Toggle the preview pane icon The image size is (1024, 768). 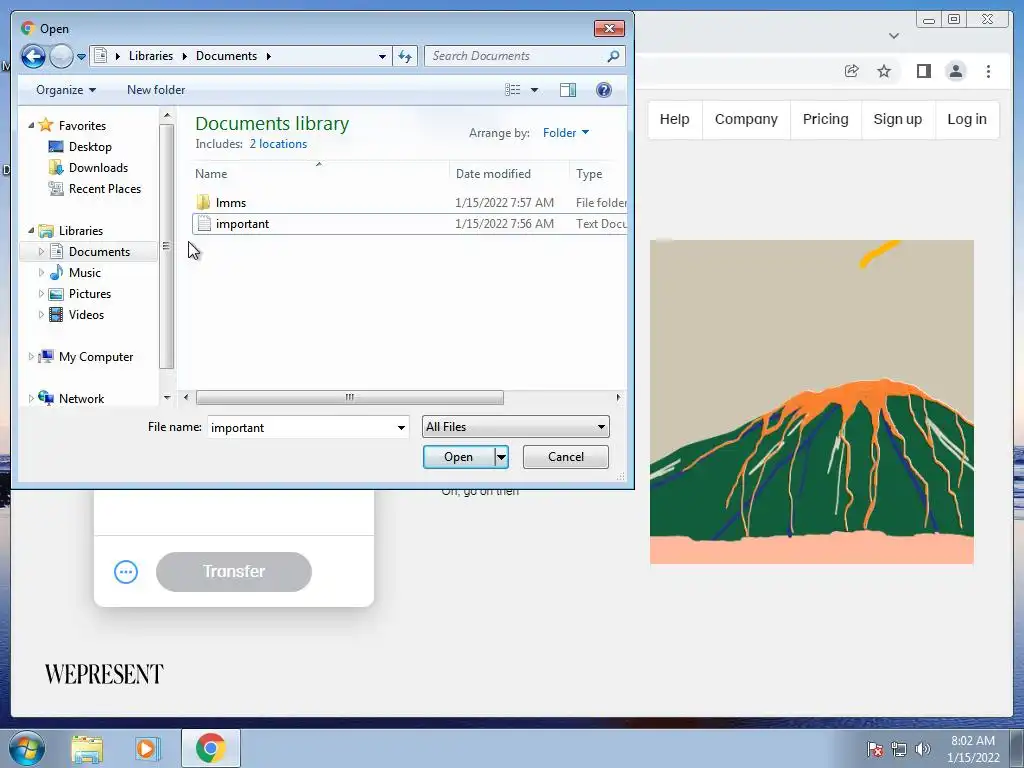tap(568, 90)
